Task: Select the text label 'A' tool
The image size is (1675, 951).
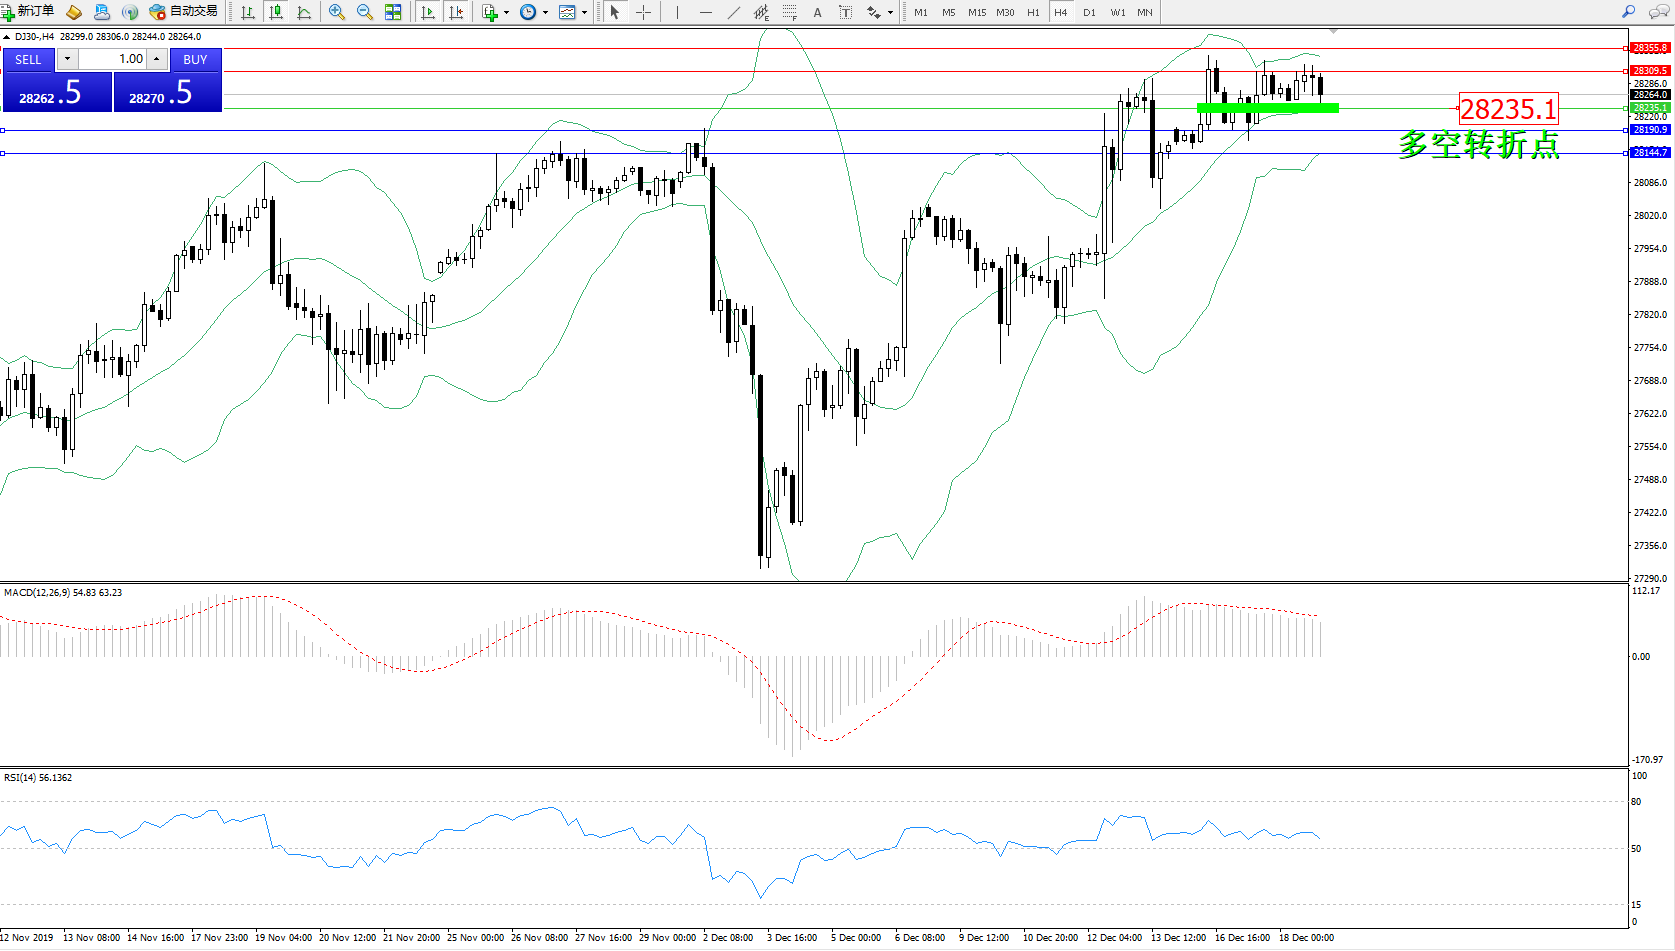Action: [x=817, y=12]
